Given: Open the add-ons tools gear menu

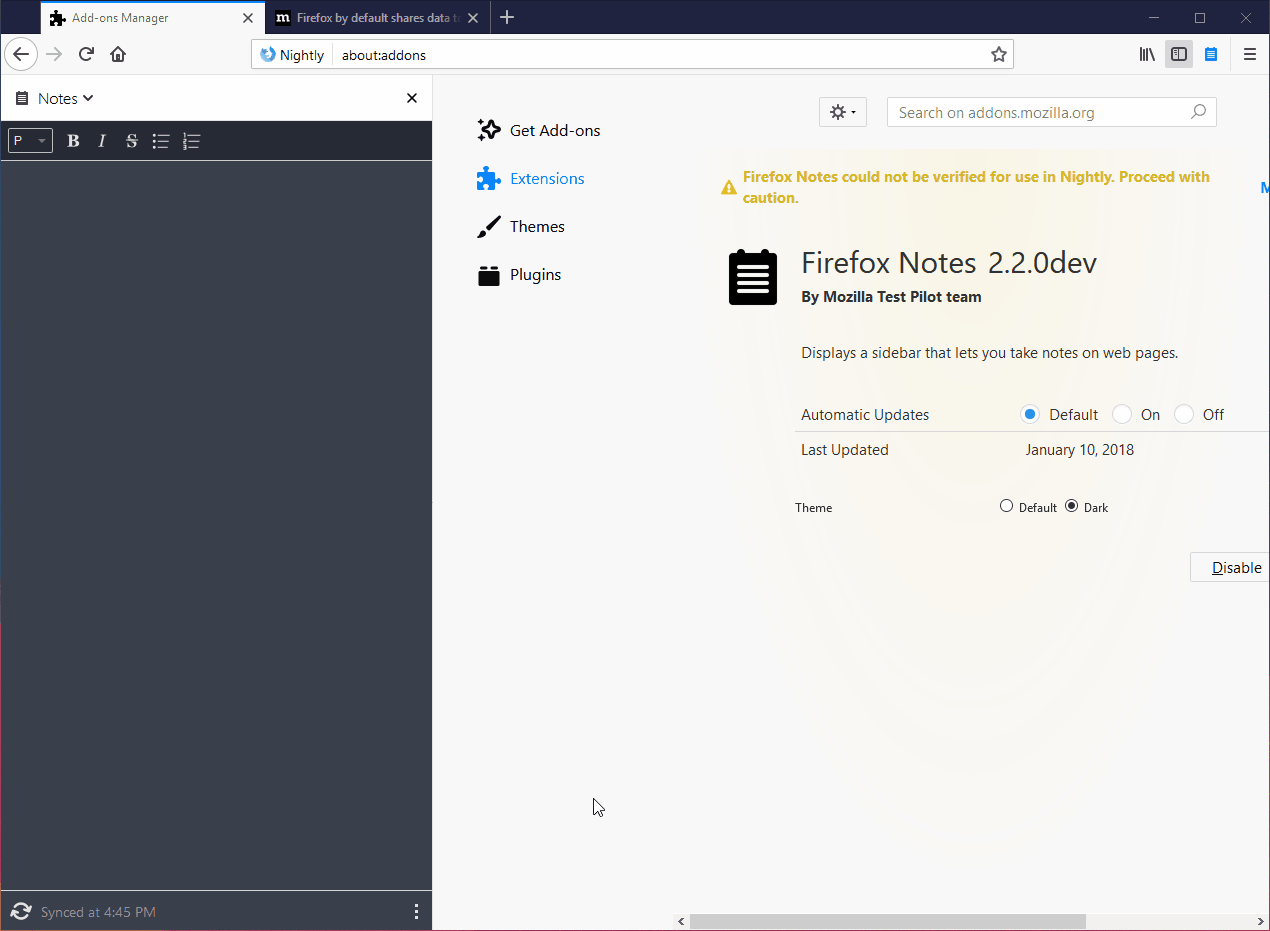Looking at the screenshot, I should pyautogui.click(x=843, y=112).
